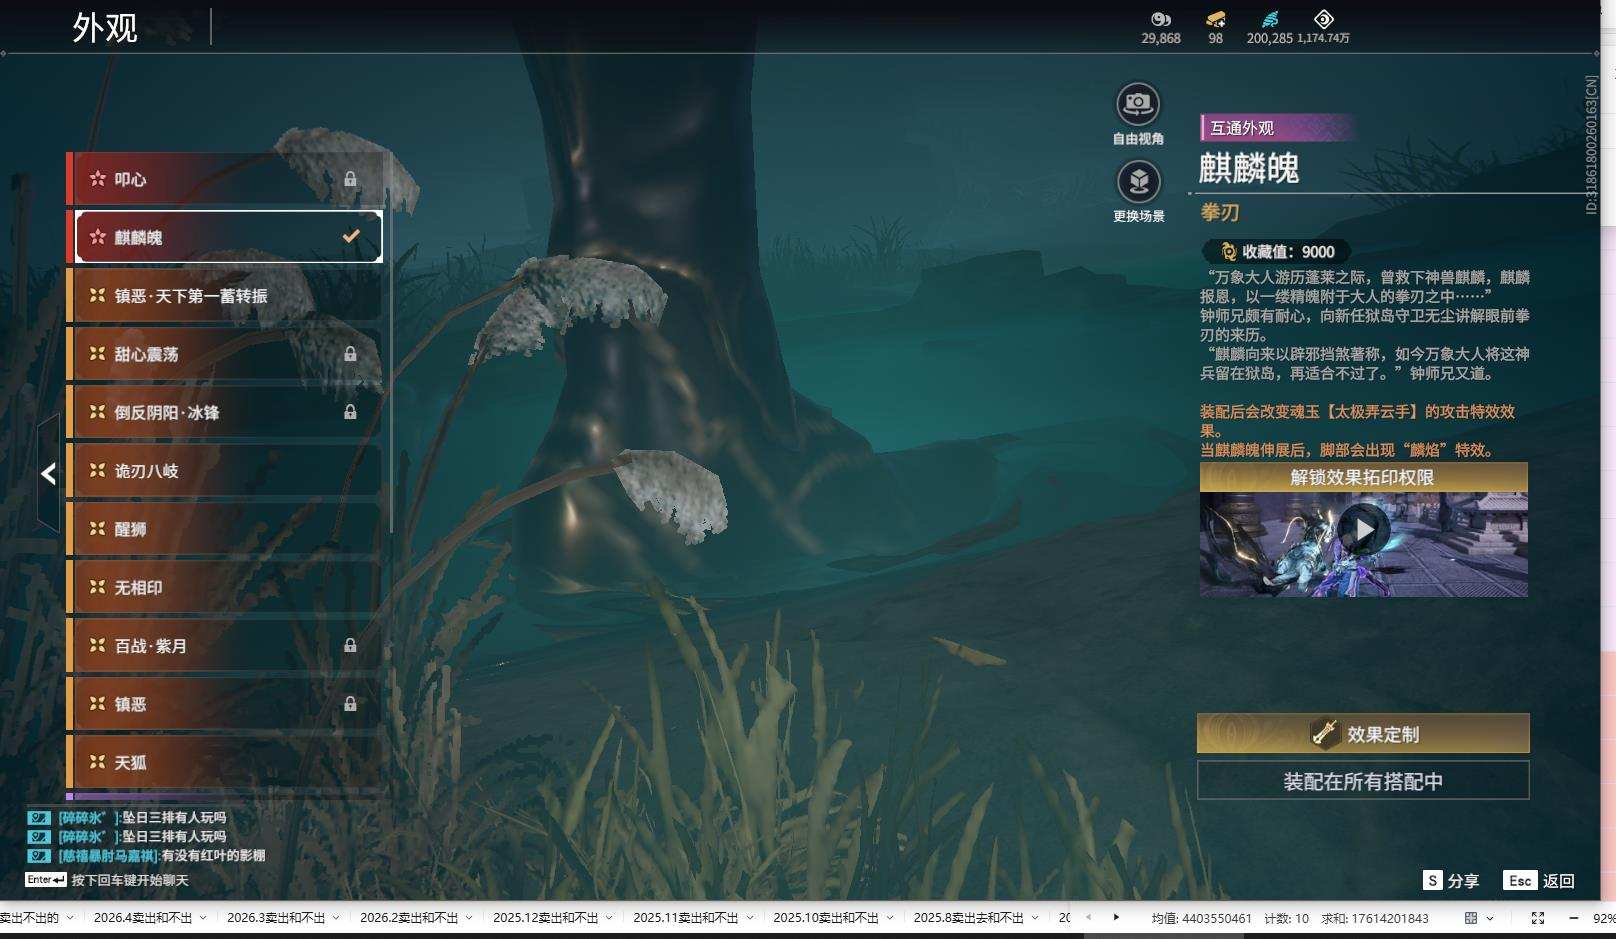1616x939 pixels.
Task: Click the lock icon on 百战·紫月
Action: pyautogui.click(x=350, y=646)
